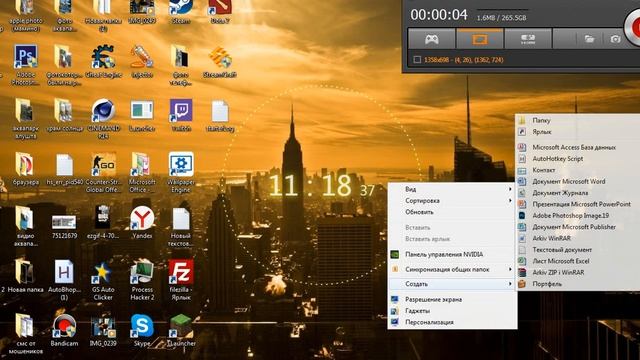Viewport: 640px width, 360px height.
Task: Open Bandicam output folder icon
Action: pyautogui.click(x=589, y=39)
